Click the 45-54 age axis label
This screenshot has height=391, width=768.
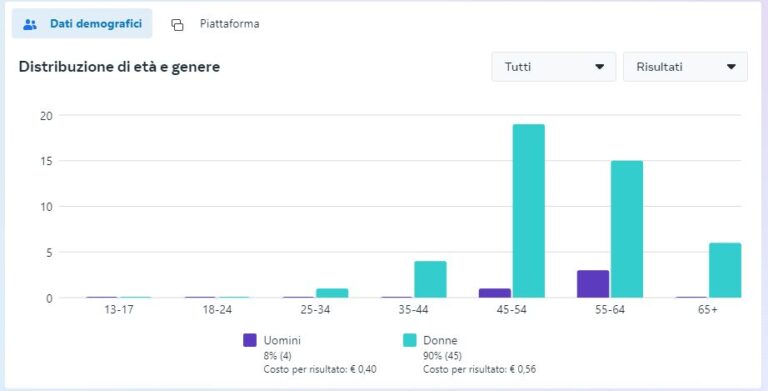coord(511,310)
